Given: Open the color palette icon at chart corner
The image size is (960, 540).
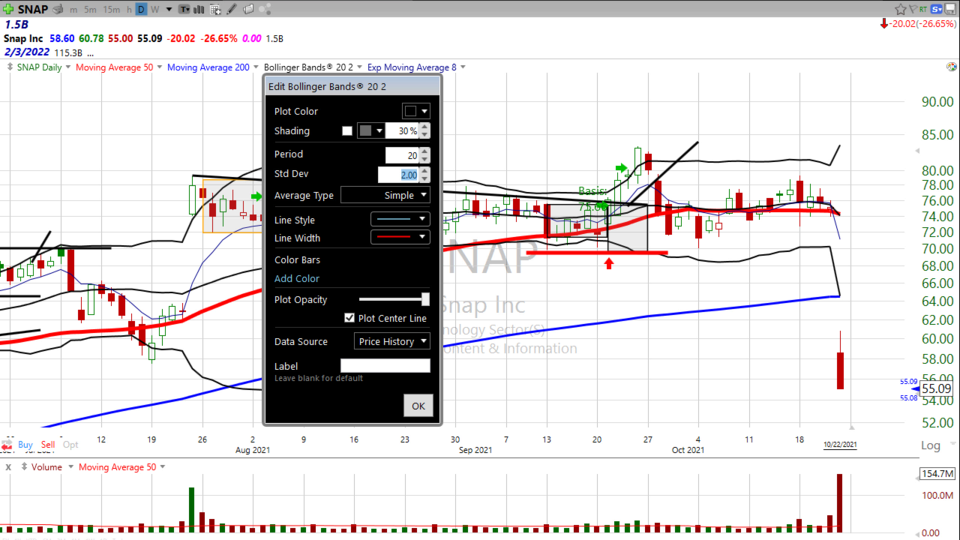Looking at the screenshot, I should pos(951,67).
